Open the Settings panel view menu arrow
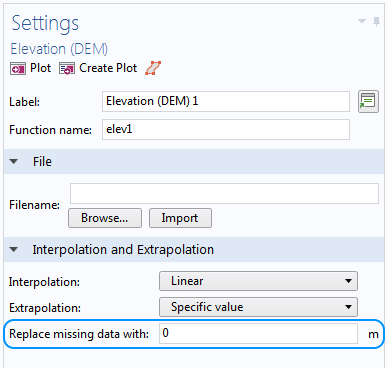Image resolution: width=387 pixels, height=368 pixels. click(x=362, y=21)
